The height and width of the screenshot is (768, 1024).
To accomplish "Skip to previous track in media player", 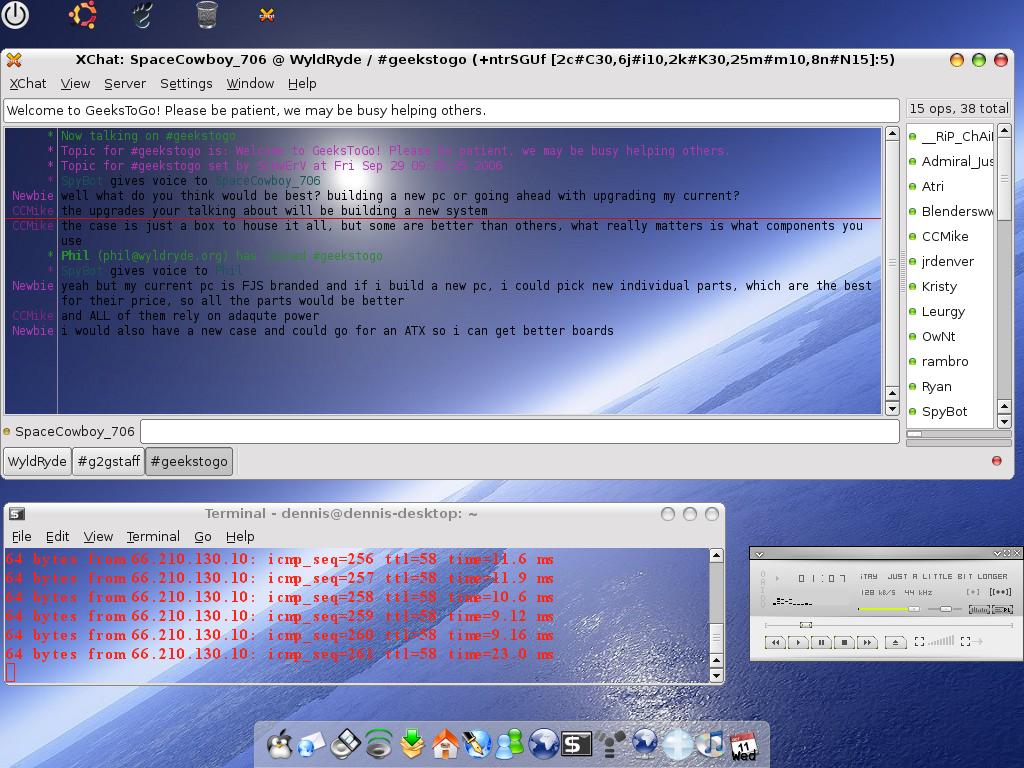I will (775, 643).
